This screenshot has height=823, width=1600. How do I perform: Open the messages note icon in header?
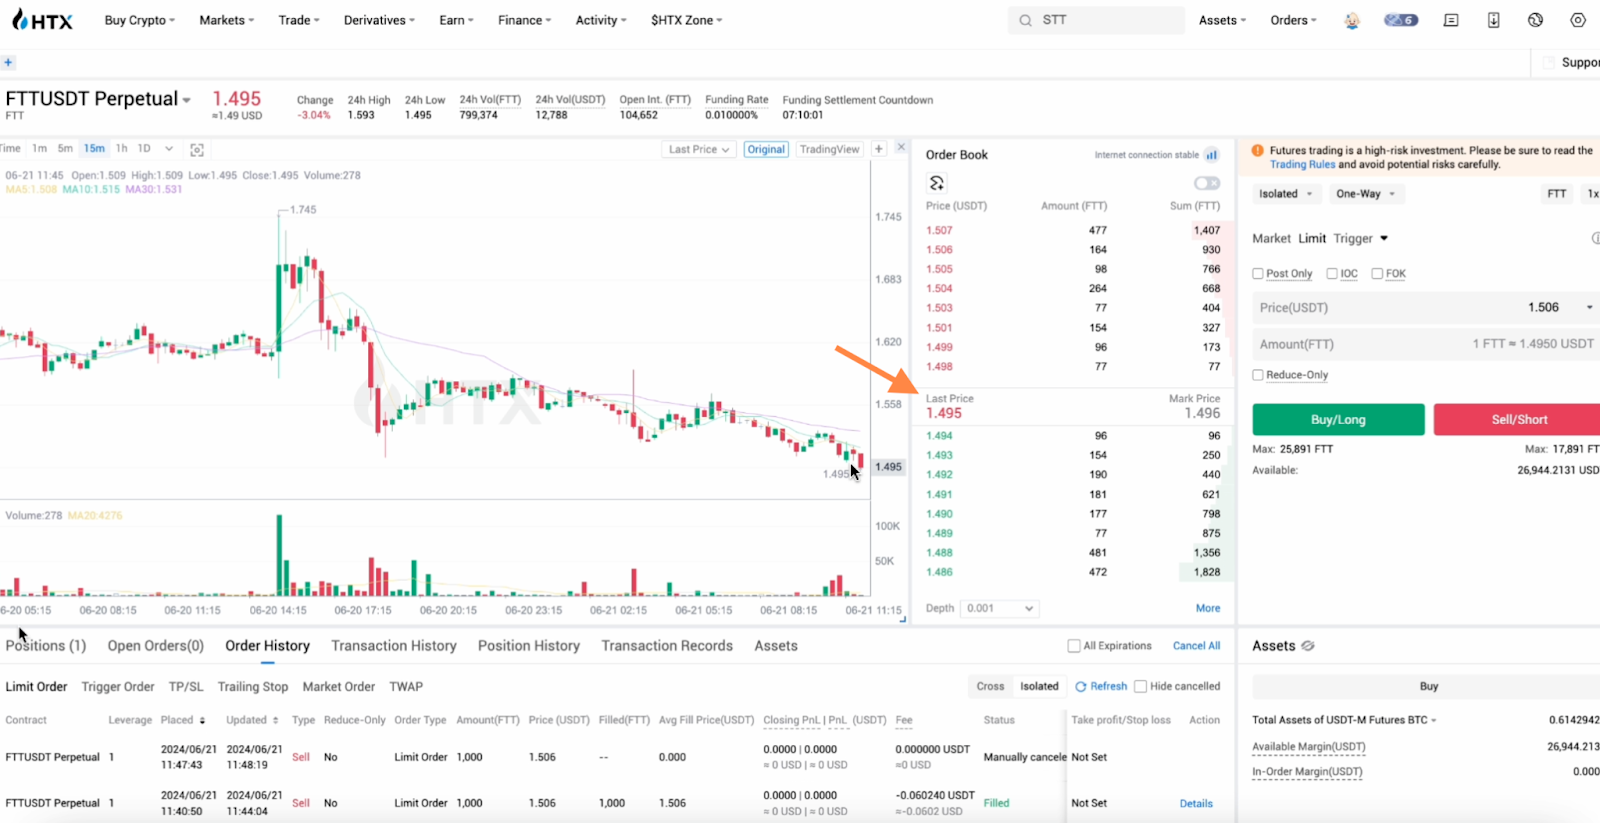pos(1451,20)
